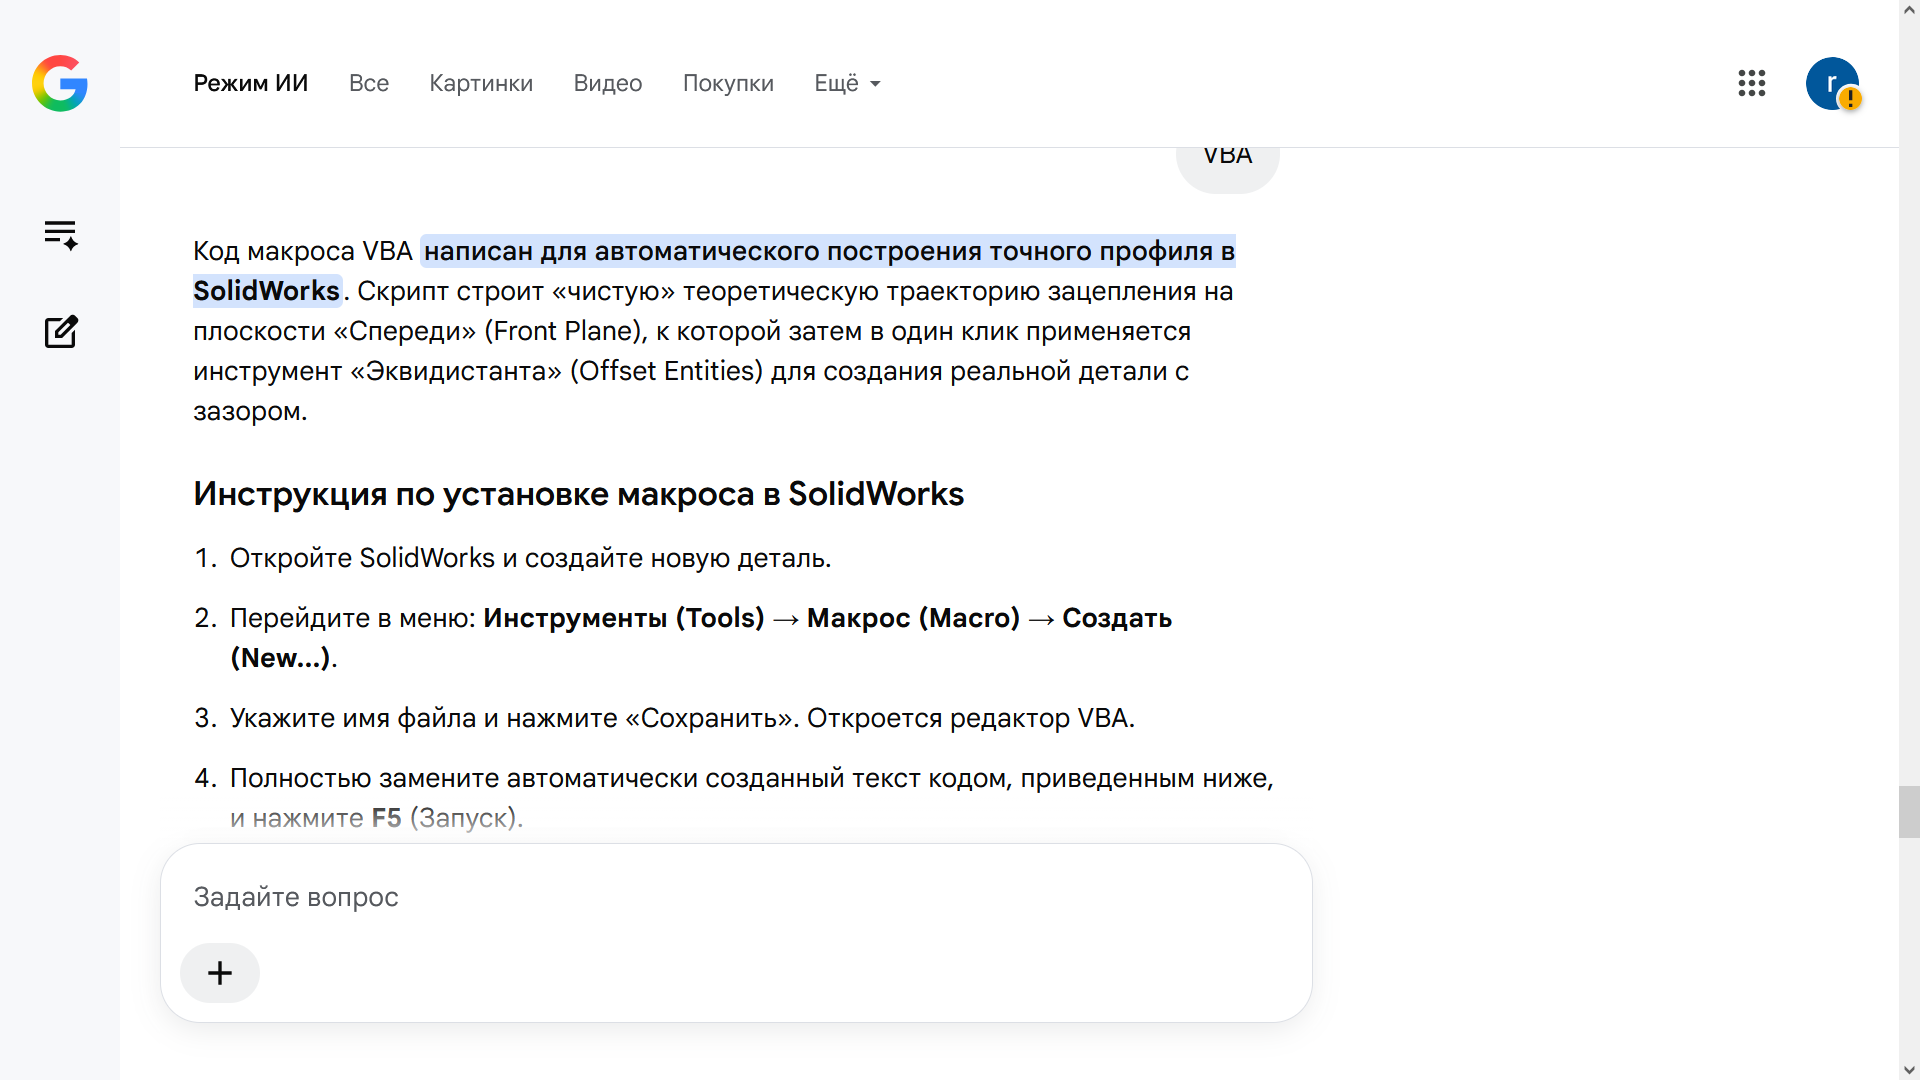Open the account profile avatar
The height and width of the screenshot is (1080, 1920).
click(x=1832, y=83)
